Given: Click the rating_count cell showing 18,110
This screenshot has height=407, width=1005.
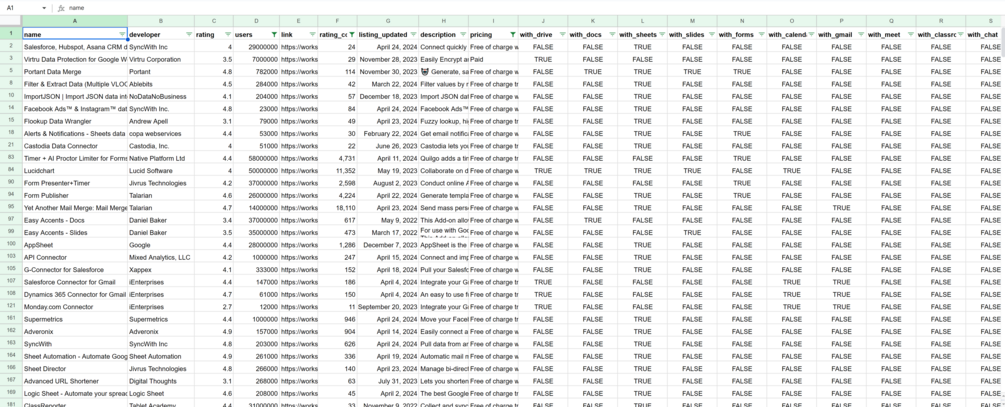Looking at the screenshot, I should [x=338, y=208].
